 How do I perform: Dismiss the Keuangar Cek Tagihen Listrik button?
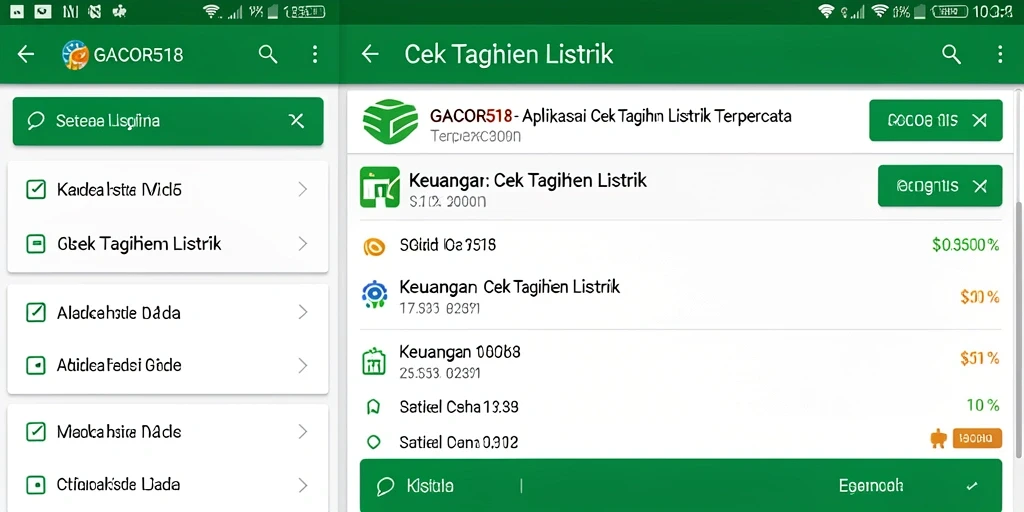940,186
